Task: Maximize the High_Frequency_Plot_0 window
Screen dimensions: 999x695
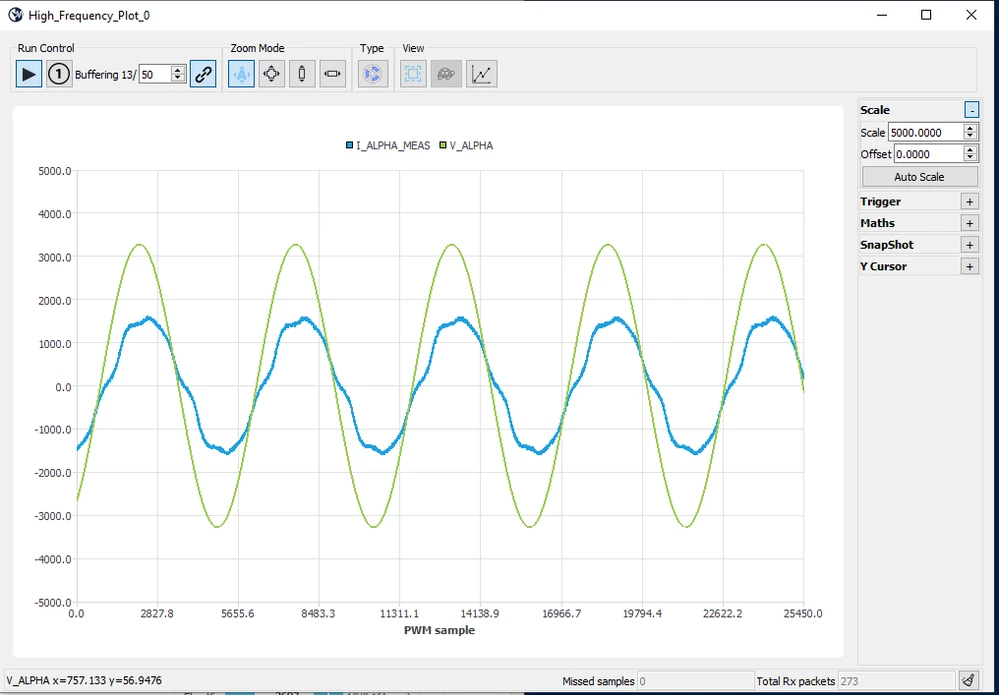Action: 926,15
